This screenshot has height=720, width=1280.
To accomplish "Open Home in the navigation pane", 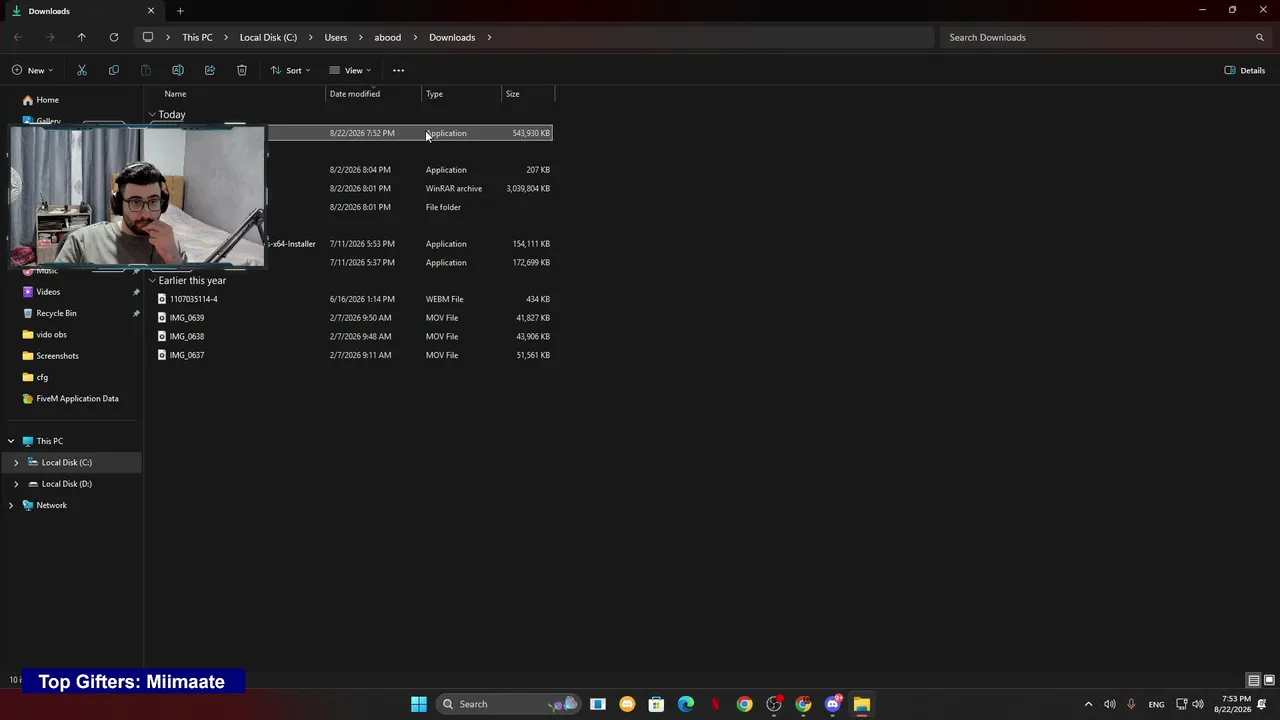I will pyautogui.click(x=47, y=100).
